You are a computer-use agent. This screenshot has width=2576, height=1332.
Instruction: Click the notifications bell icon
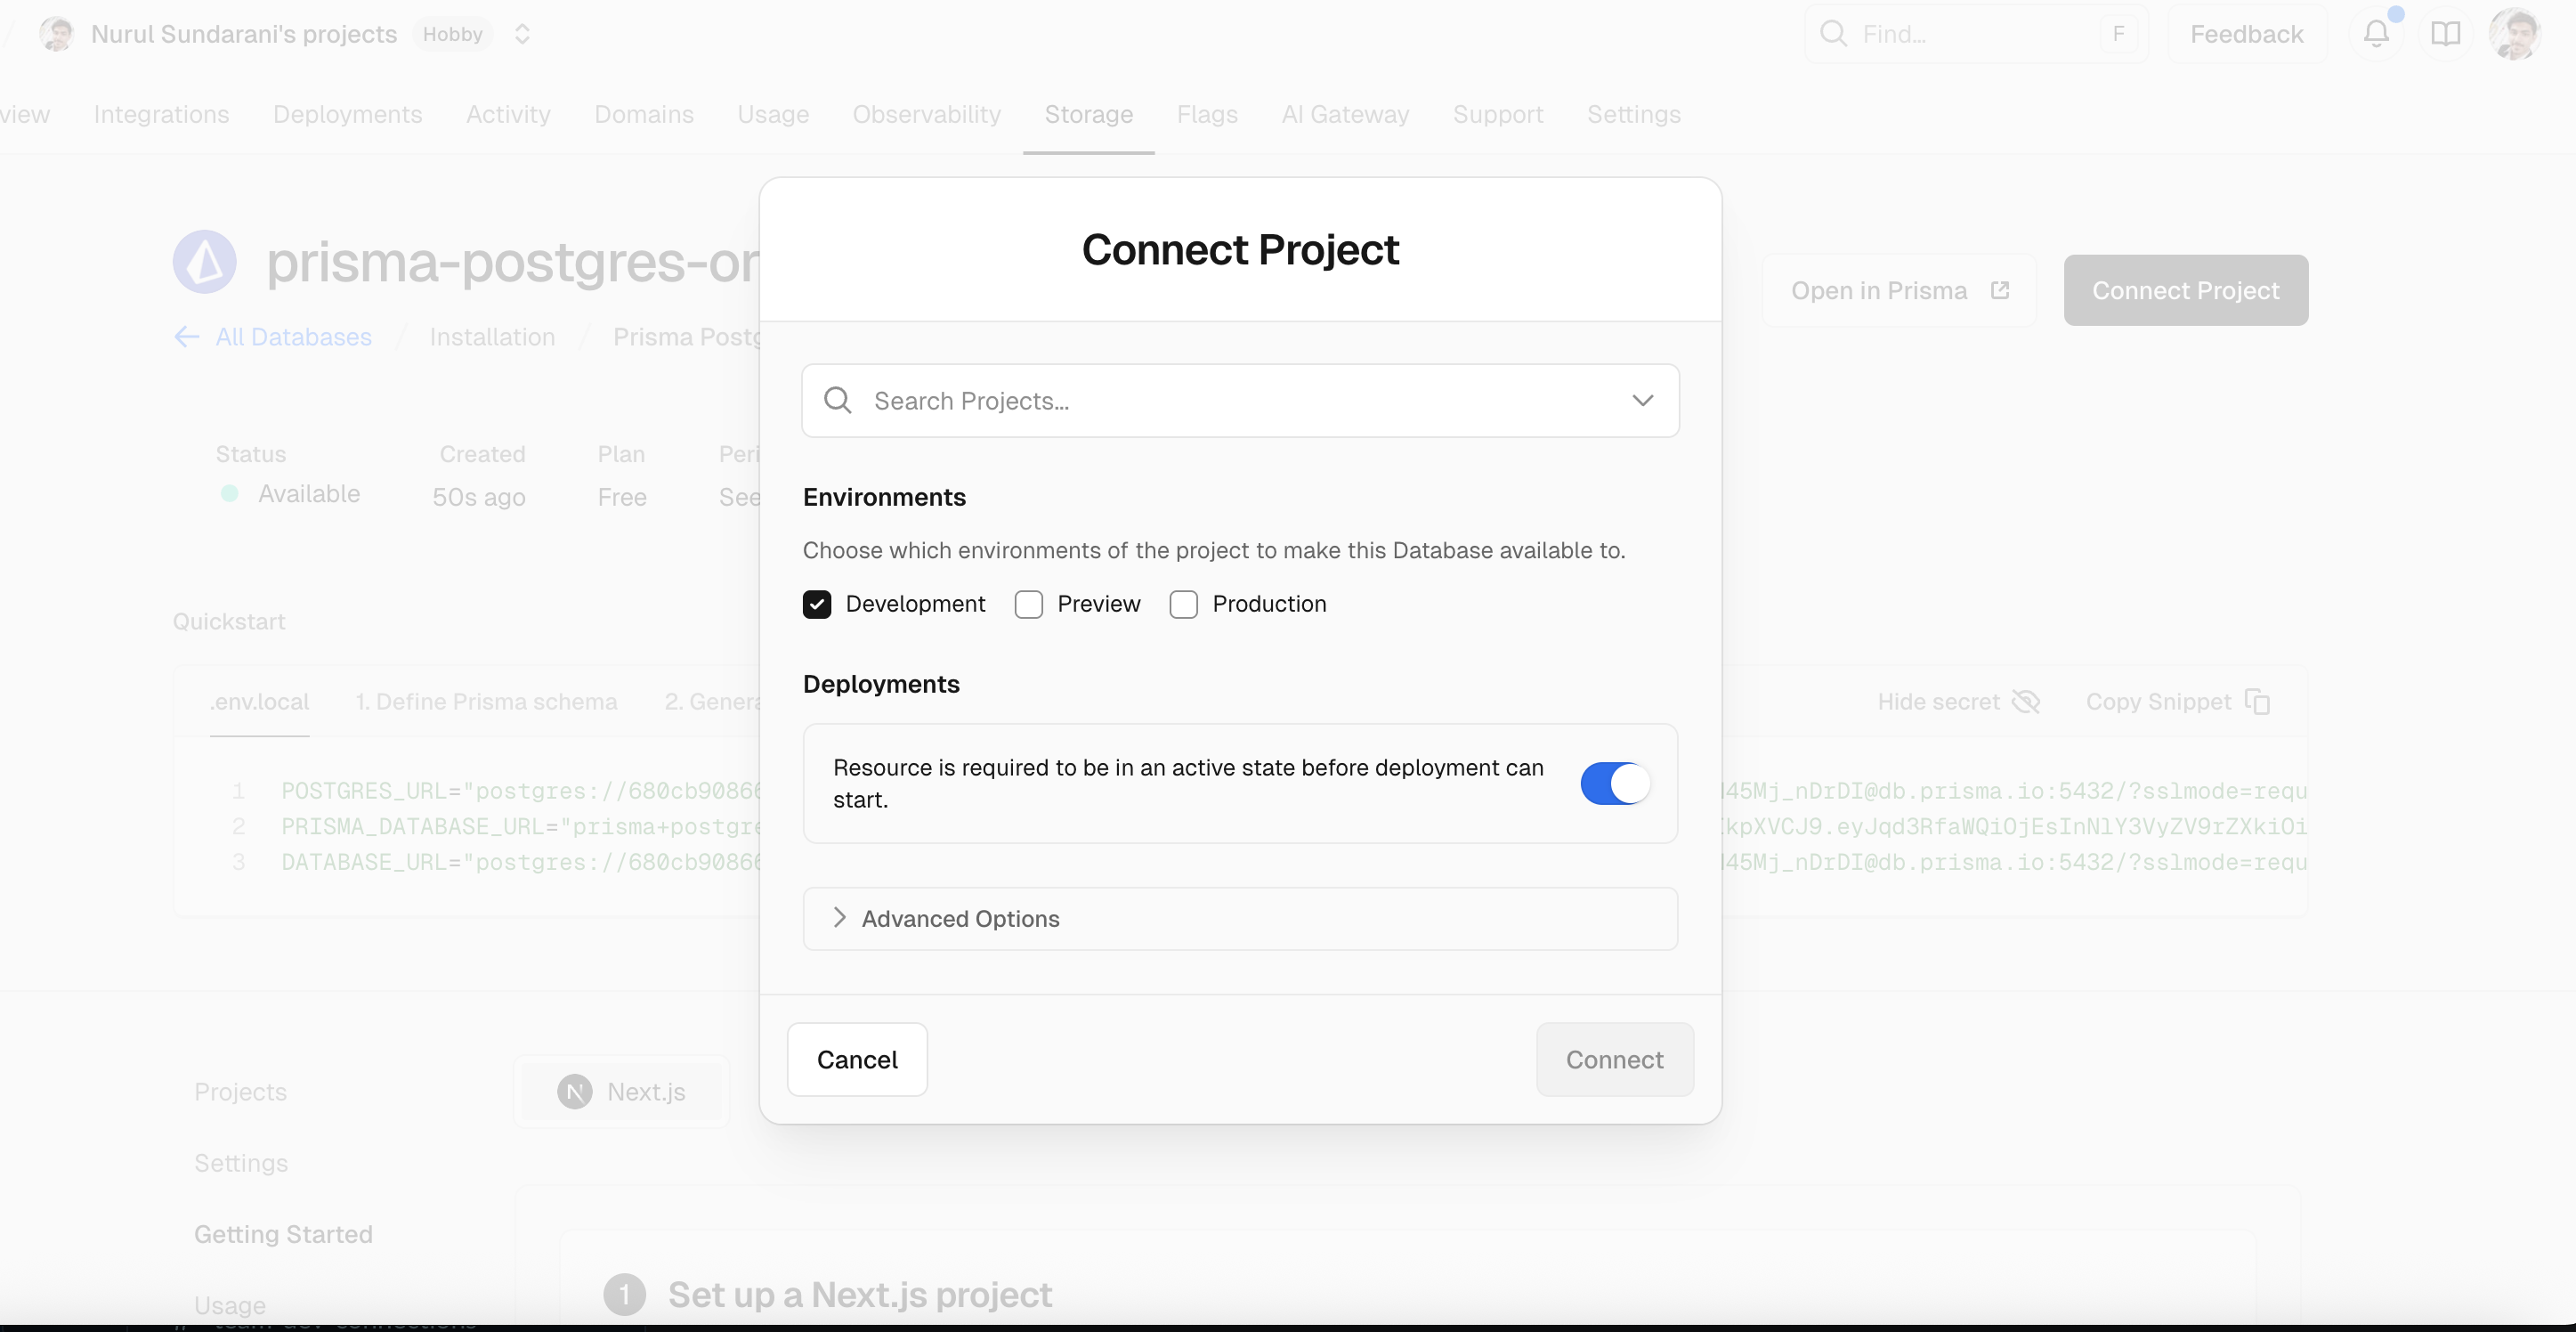tap(2376, 34)
